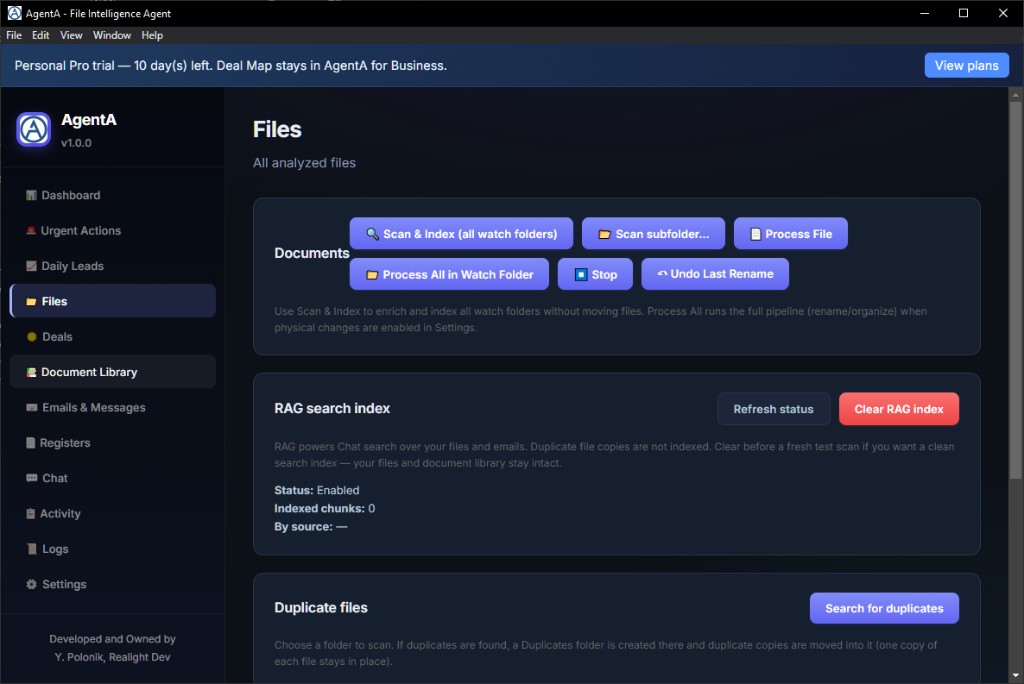Click the Daily Leads graph icon

point(31,266)
